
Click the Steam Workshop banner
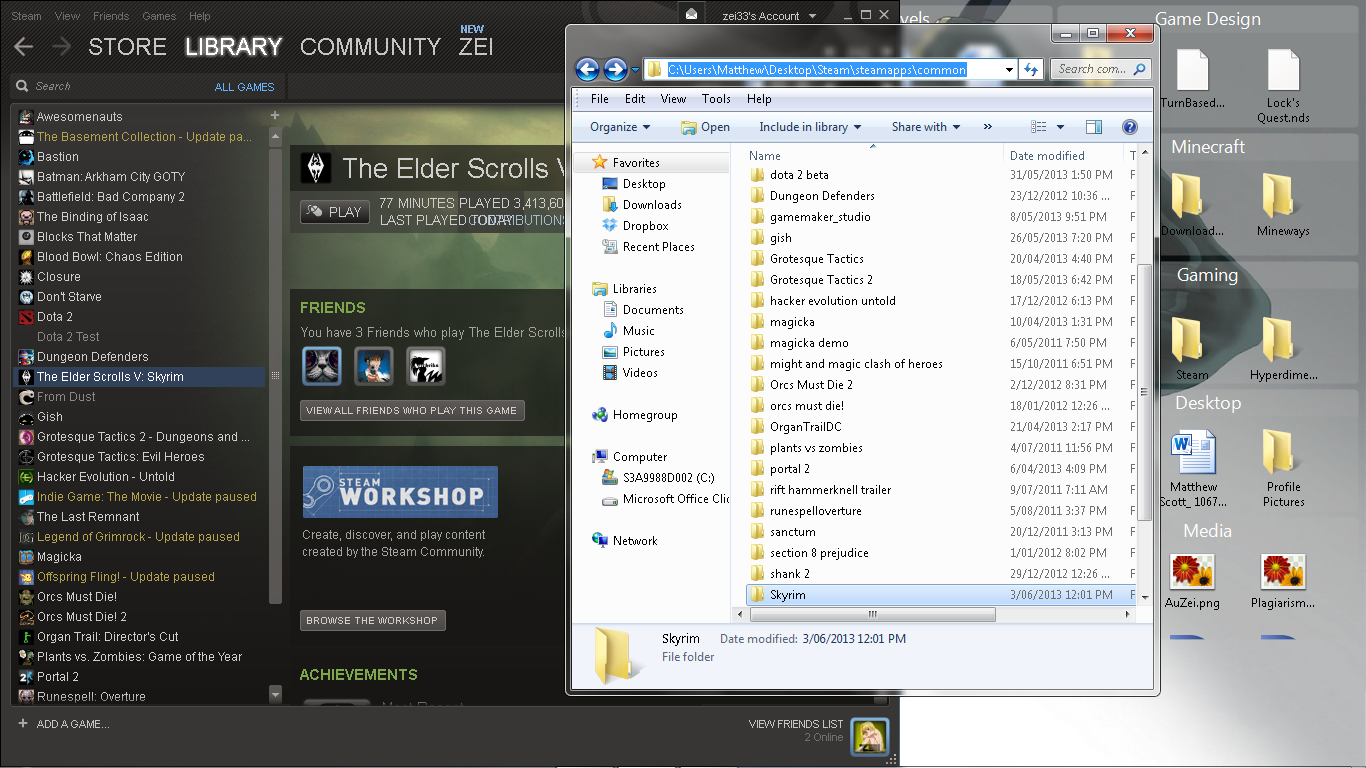(400, 492)
